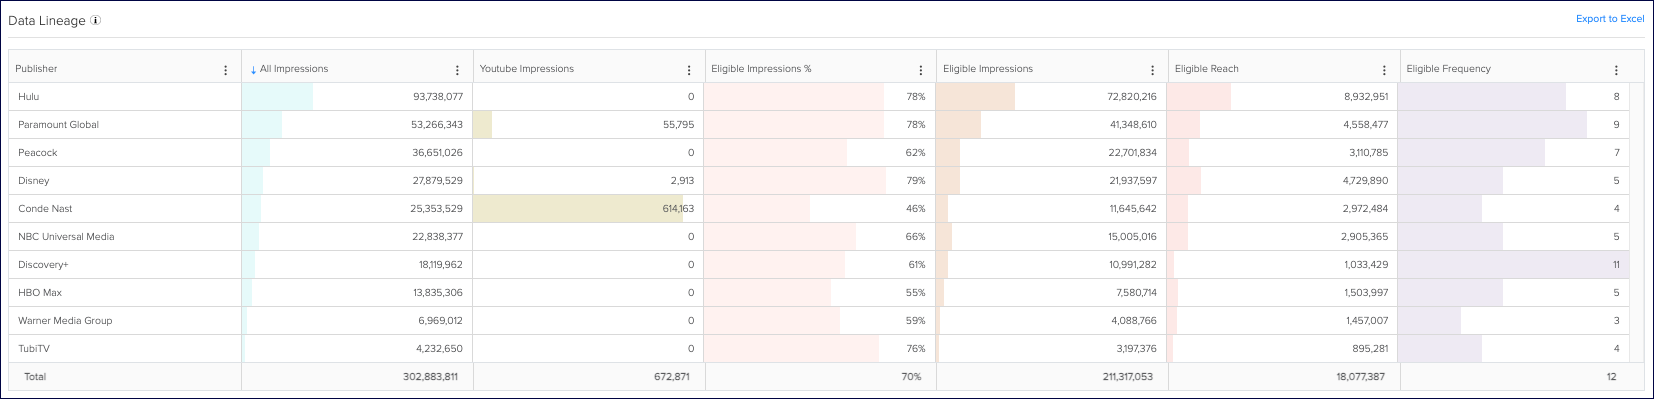1654x399 pixels.
Task: Sort by Eligible Frequency header
Action: click(x=1448, y=69)
